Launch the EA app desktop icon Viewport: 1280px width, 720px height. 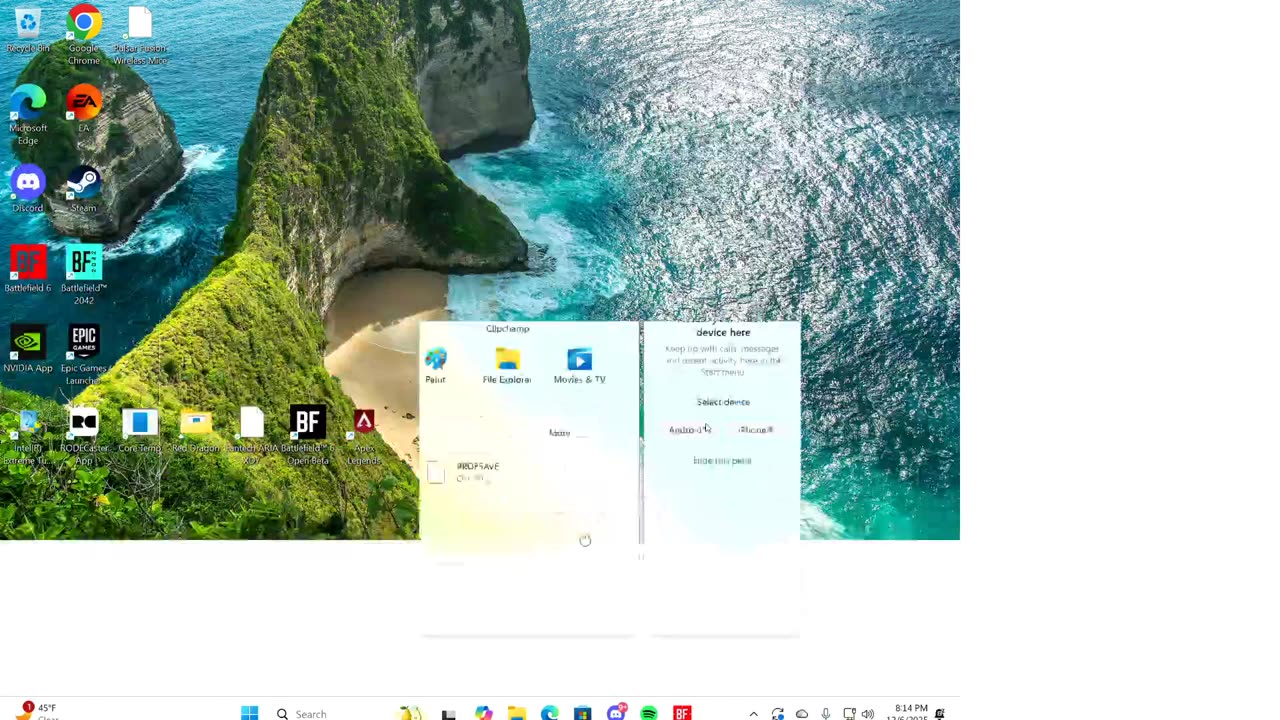tap(84, 110)
